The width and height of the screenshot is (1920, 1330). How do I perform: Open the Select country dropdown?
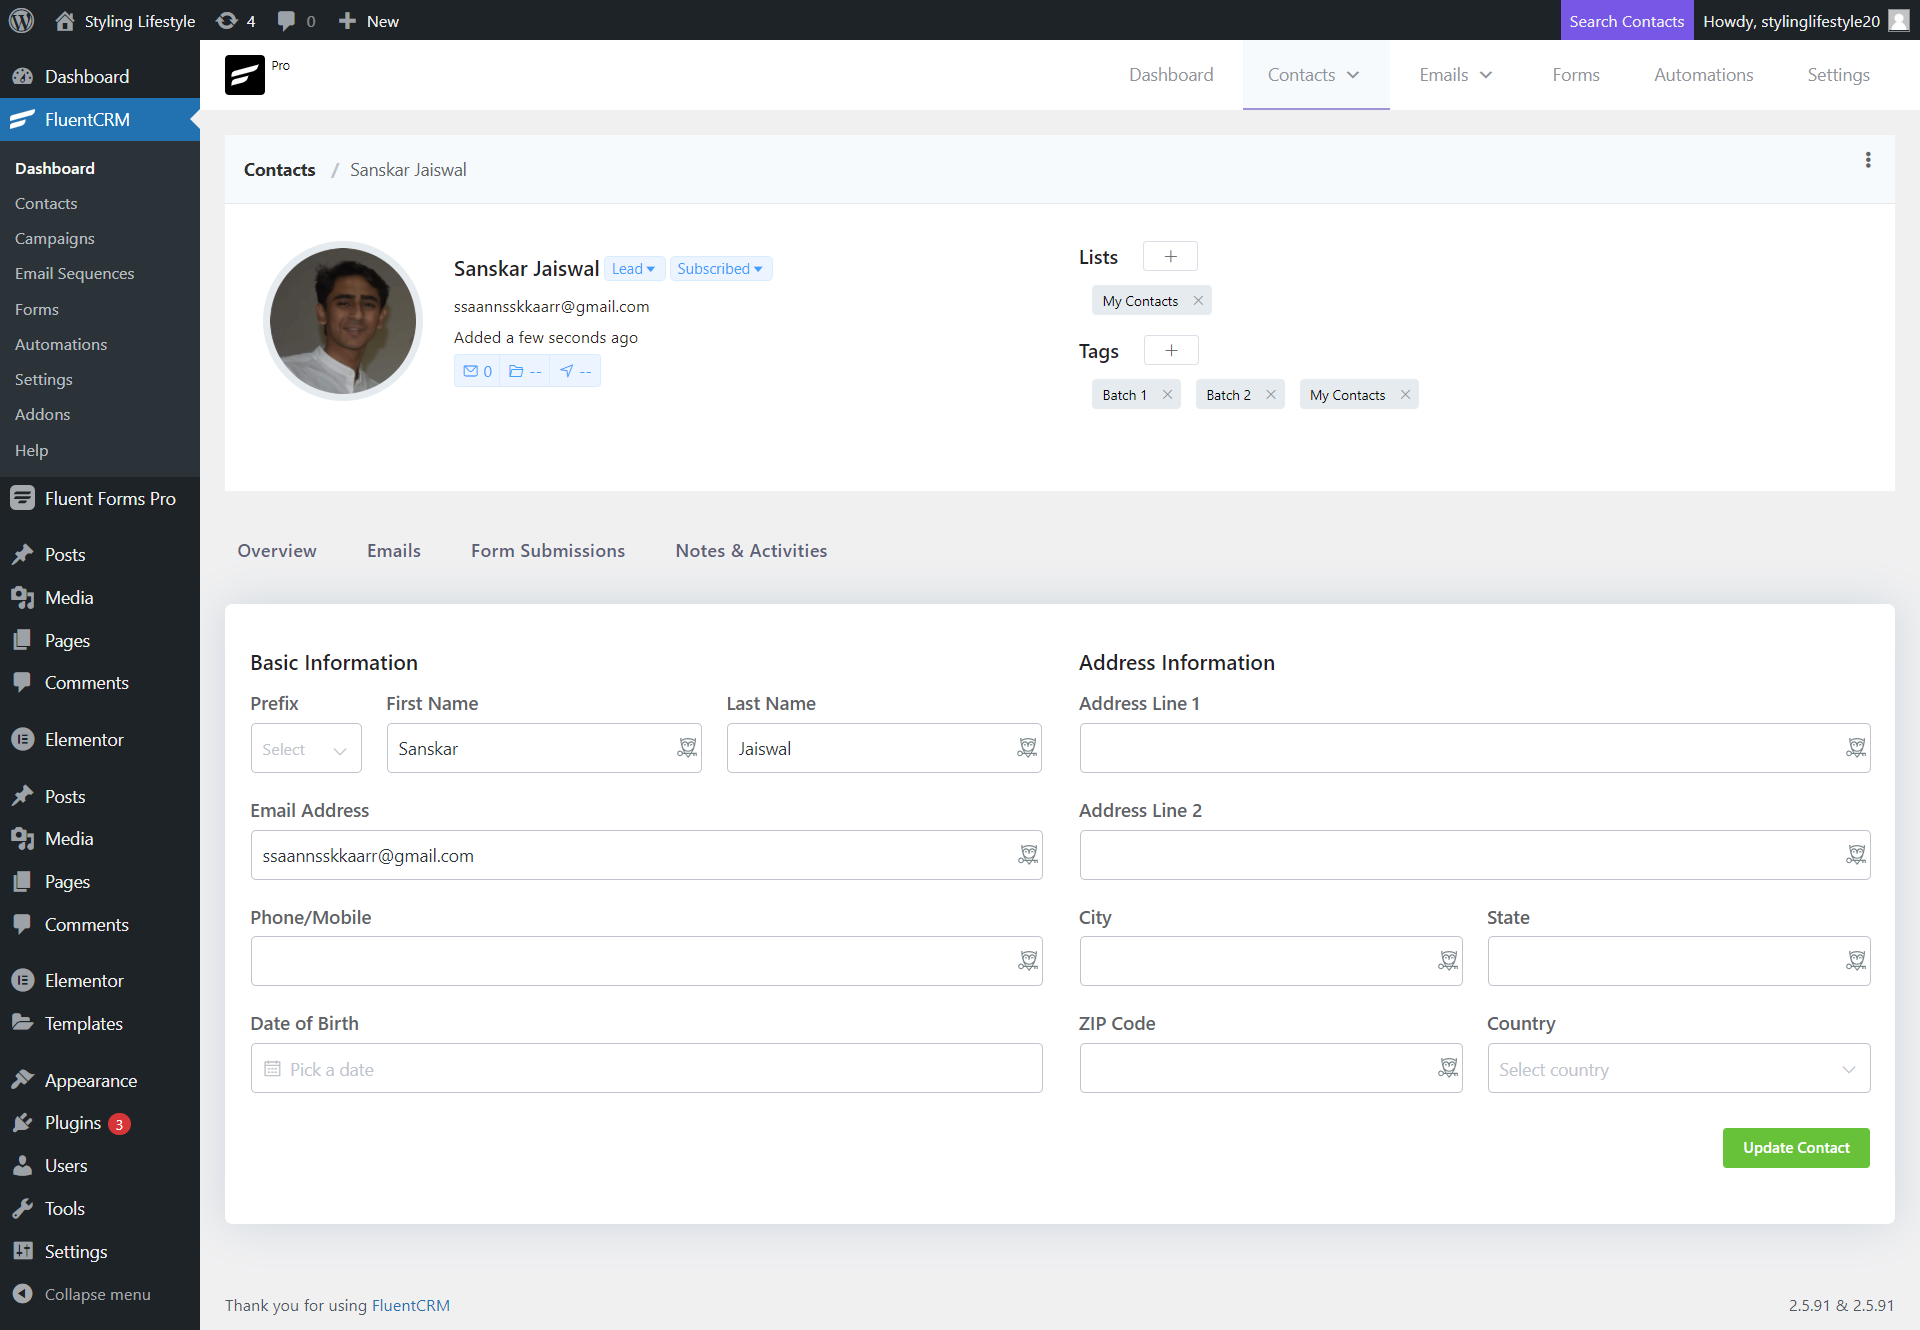[x=1679, y=1069]
